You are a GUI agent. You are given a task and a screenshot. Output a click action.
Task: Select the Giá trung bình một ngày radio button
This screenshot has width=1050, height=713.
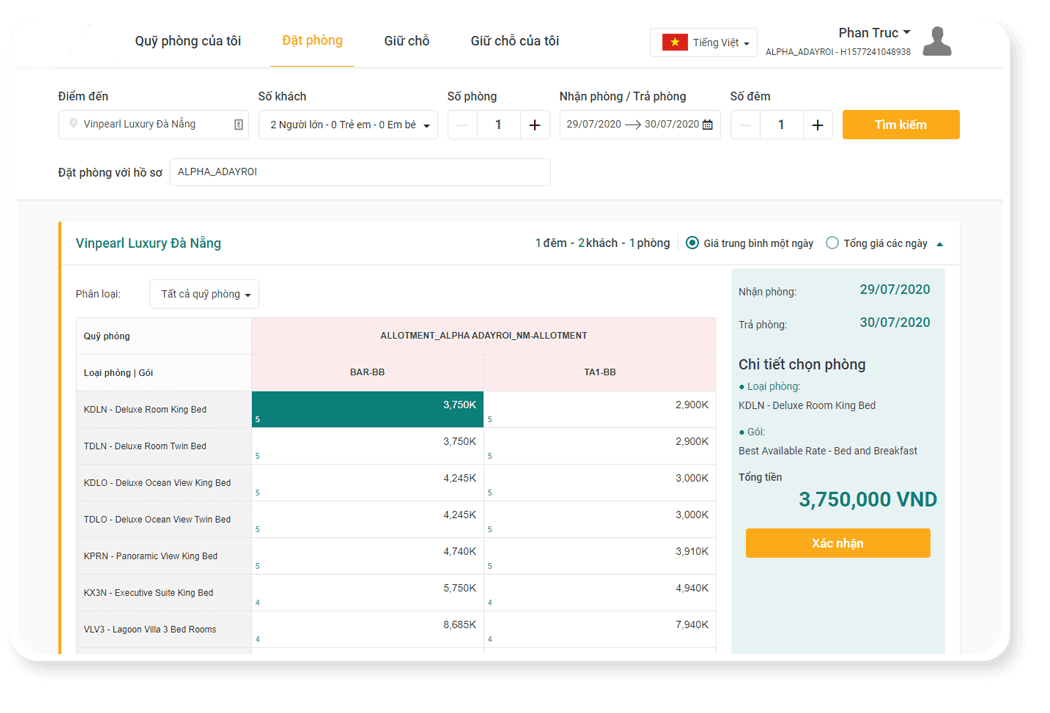click(x=691, y=242)
